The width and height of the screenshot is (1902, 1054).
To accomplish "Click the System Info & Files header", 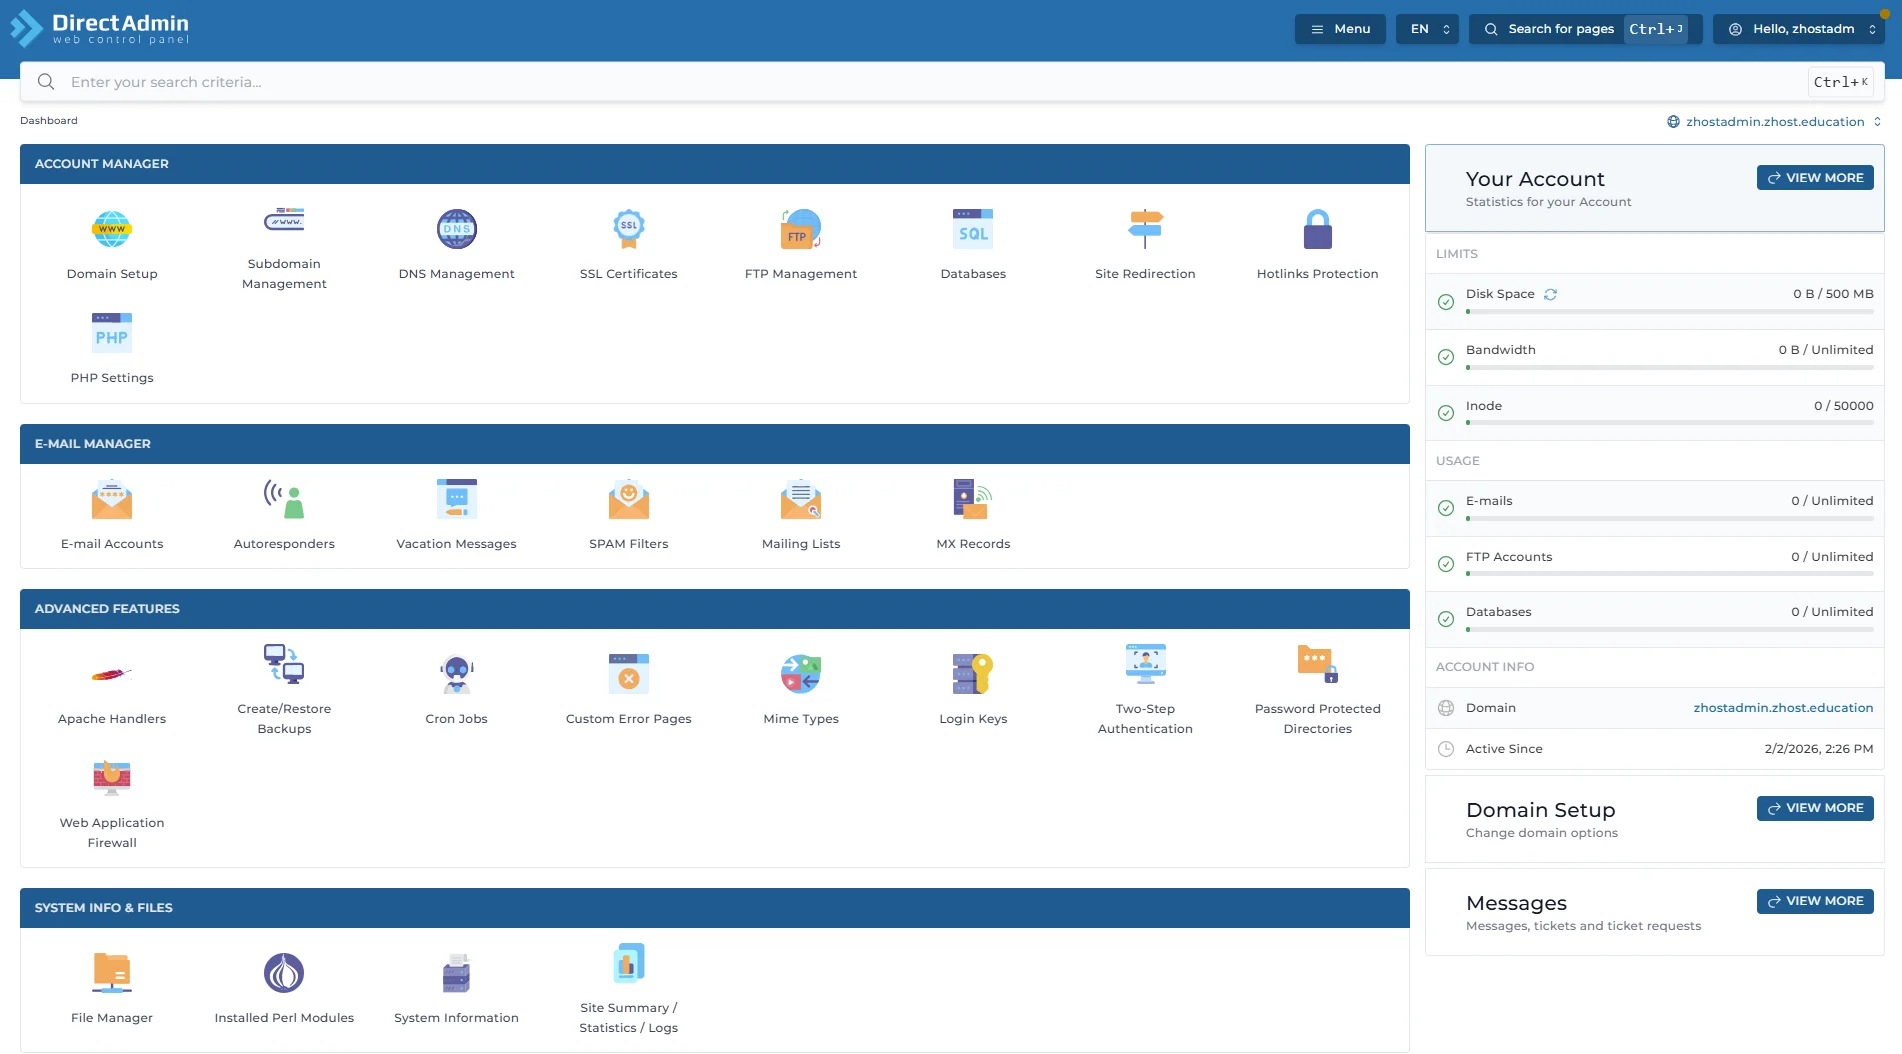I will (715, 908).
